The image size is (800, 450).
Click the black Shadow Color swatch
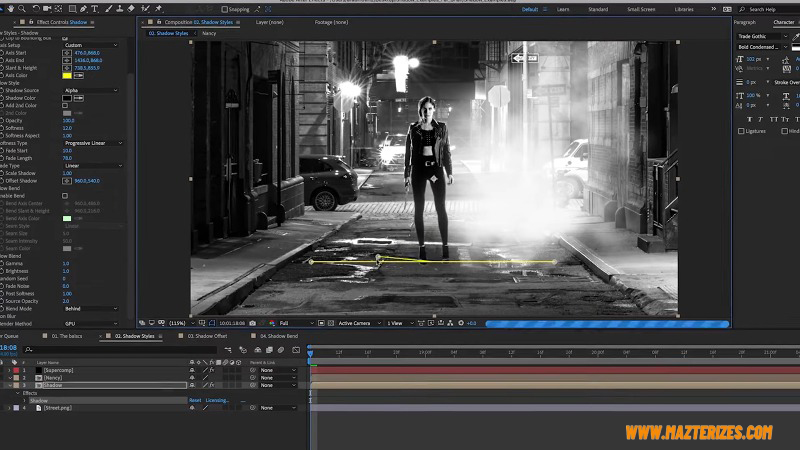coord(67,98)
